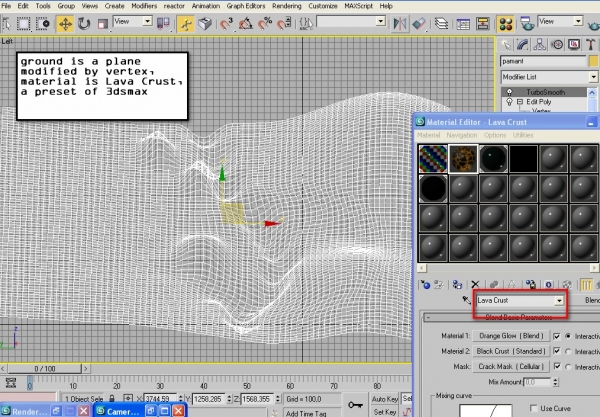600x417 pixels.
Task: Collapse the Edit Poly modifier tree
Action: pos(520,102)
